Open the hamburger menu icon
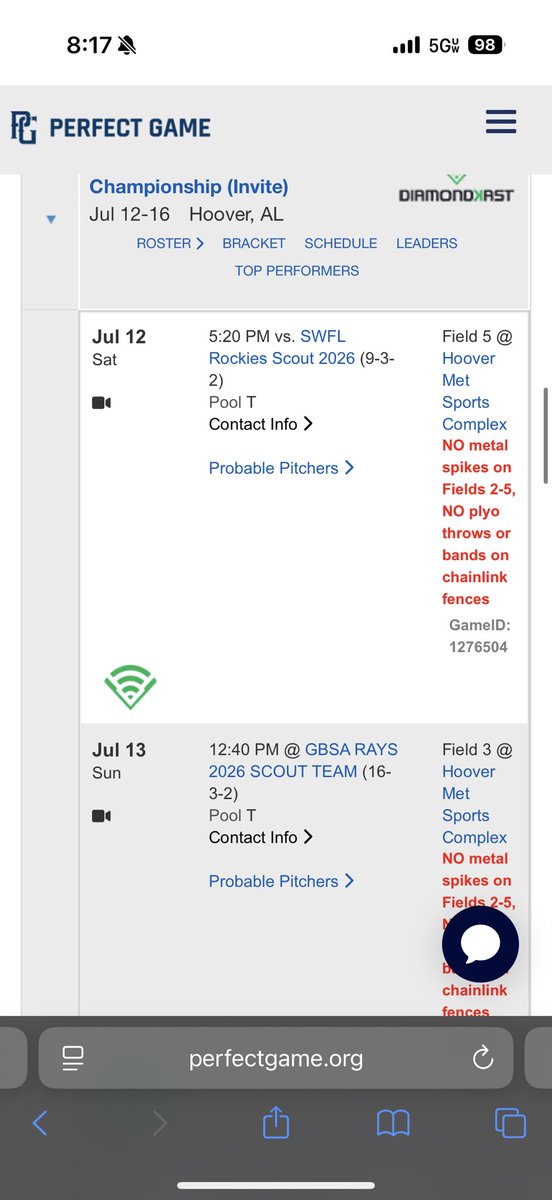 click(x=500, y=122)
